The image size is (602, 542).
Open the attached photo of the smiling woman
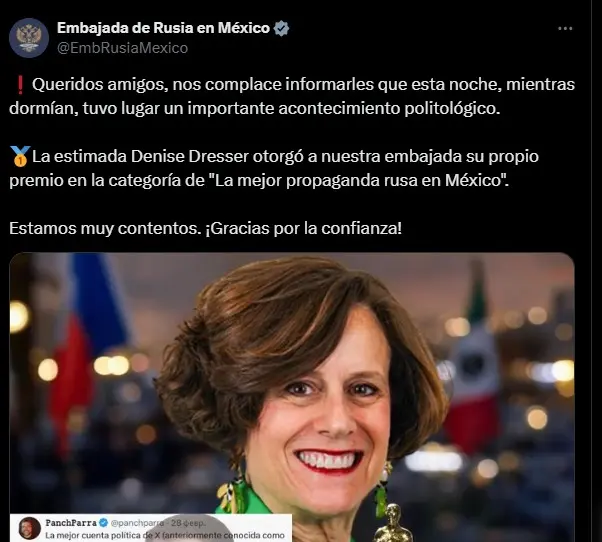click(x=292, y=397)
